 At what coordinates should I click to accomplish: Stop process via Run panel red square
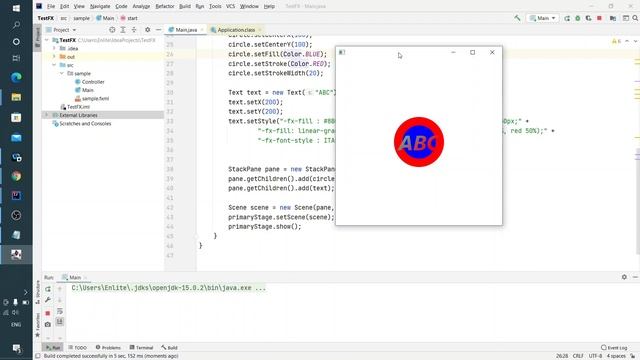tap(48, 313)
